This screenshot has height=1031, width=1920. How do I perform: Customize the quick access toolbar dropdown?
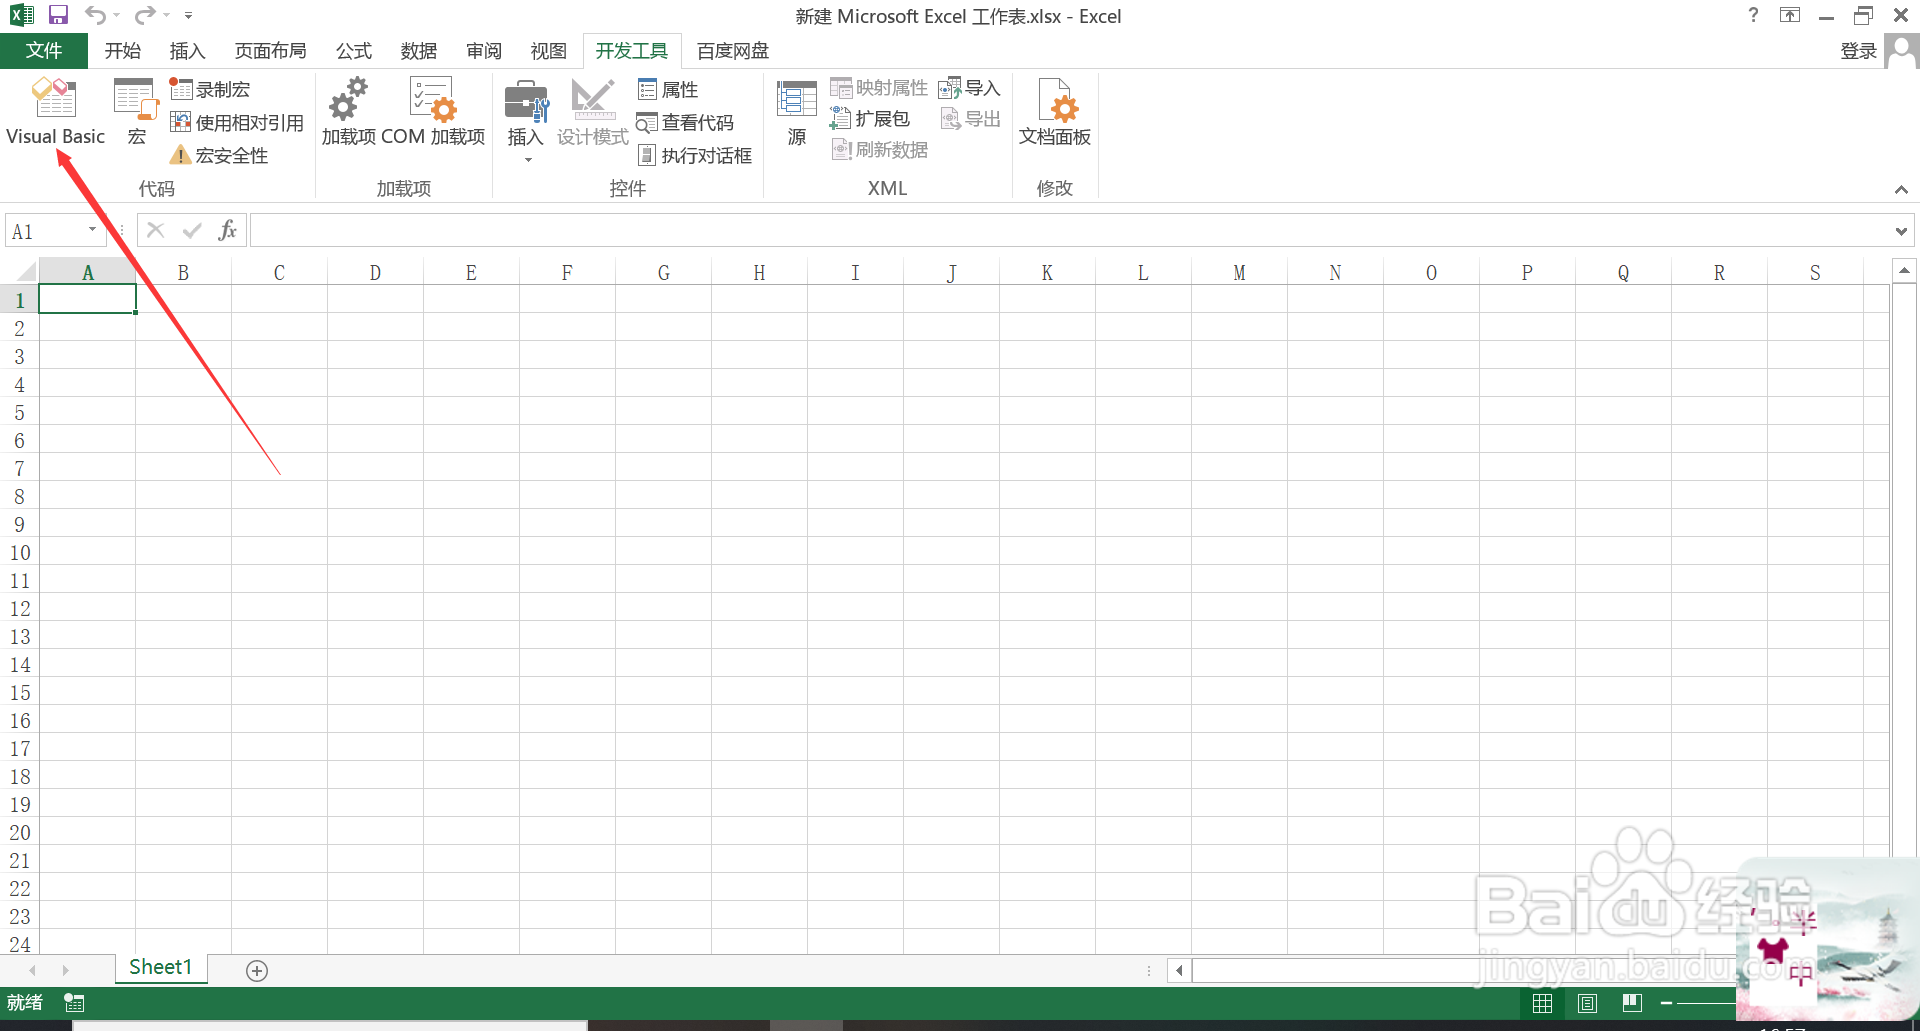[188, 15]
